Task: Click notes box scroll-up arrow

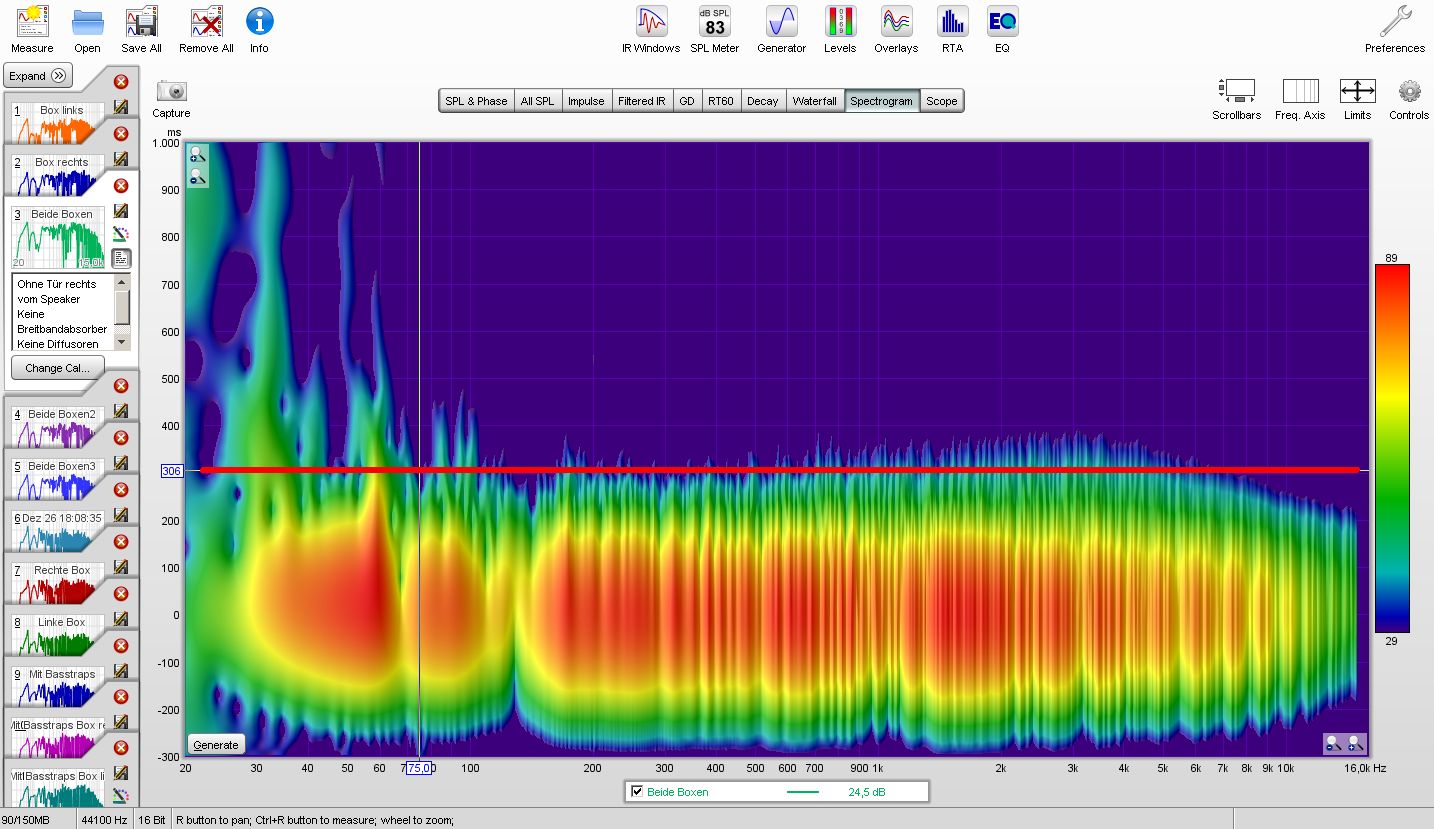Action: pyautogui.click(x=122, y=281)
